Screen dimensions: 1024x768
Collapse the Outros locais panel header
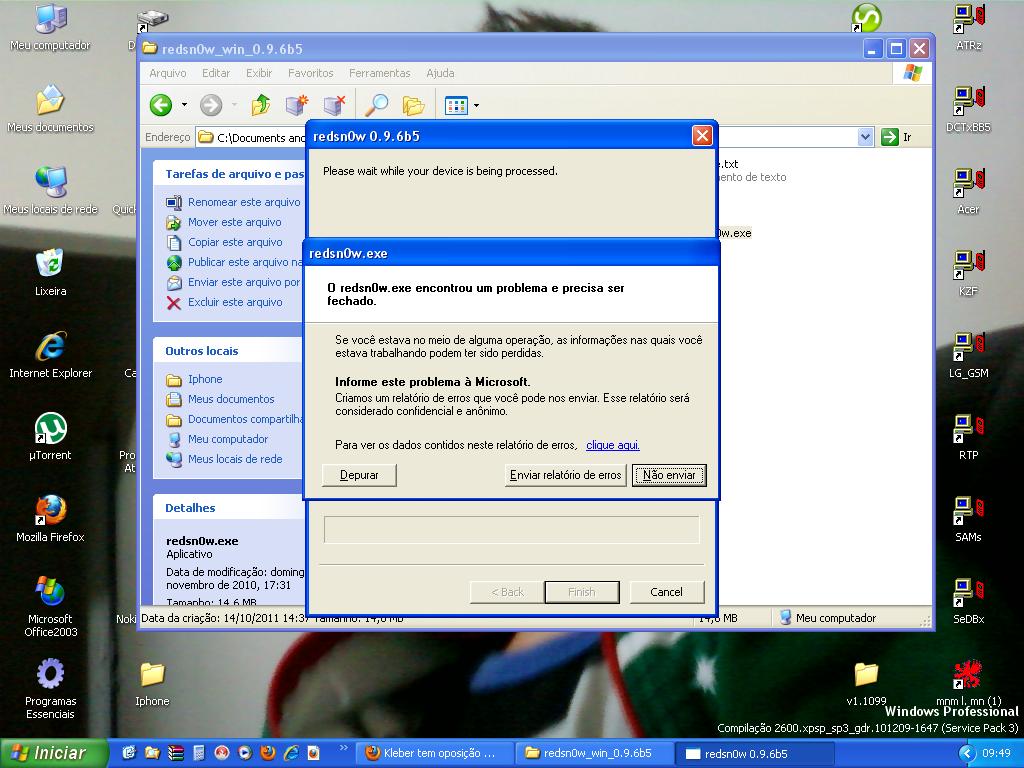(229, 351)
